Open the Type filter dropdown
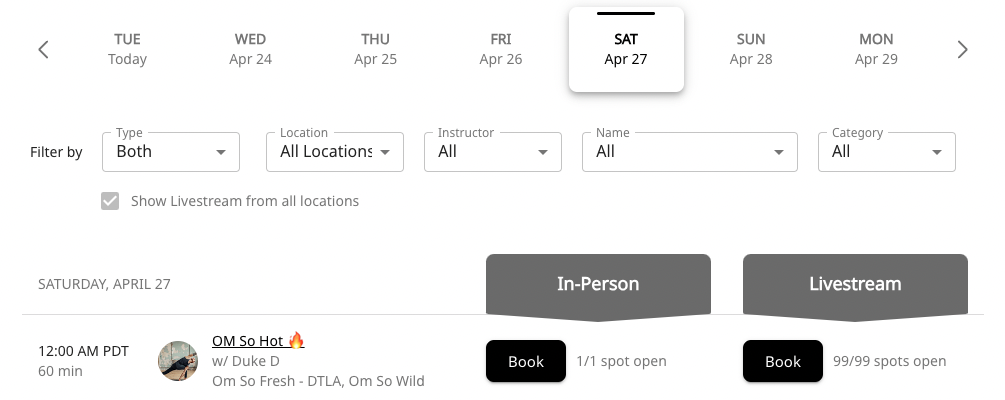Image resolution: width=1005 pixels, height=400 pixels. [x=171, y=152]
